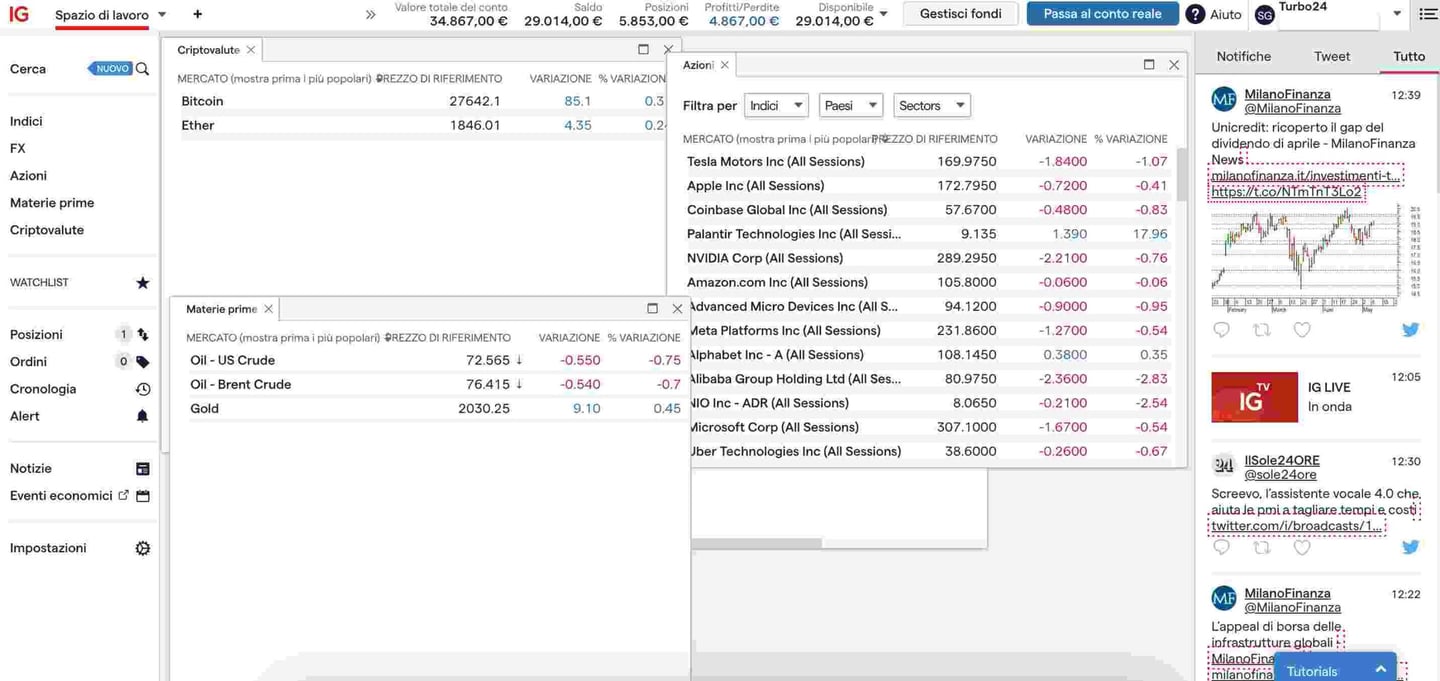This screenshot has width=1440, height=681.
Task: Like the Unicredit tweet with heart icon
Action: pyautogui.click(x=1301, y=330)
